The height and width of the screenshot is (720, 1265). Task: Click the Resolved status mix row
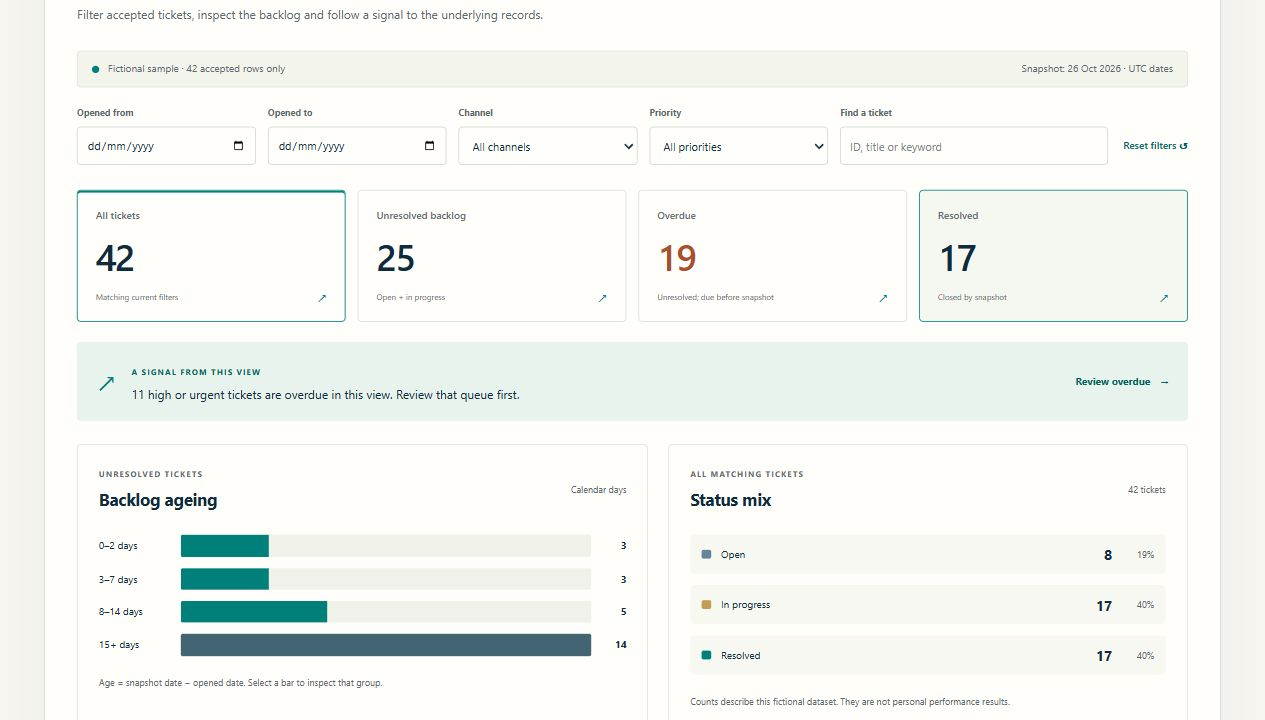(x=928, y=656)
